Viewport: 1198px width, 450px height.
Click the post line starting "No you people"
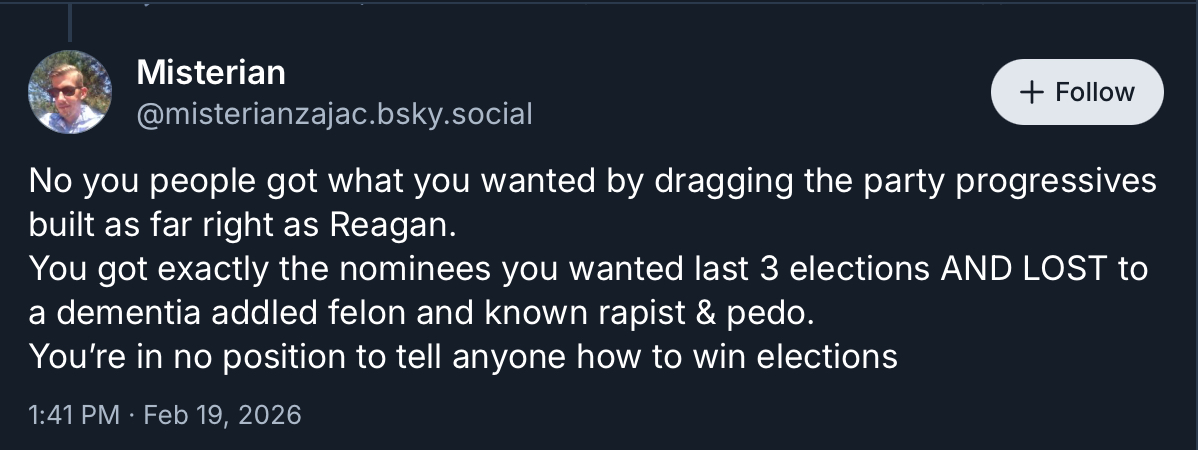coord(592,182)
